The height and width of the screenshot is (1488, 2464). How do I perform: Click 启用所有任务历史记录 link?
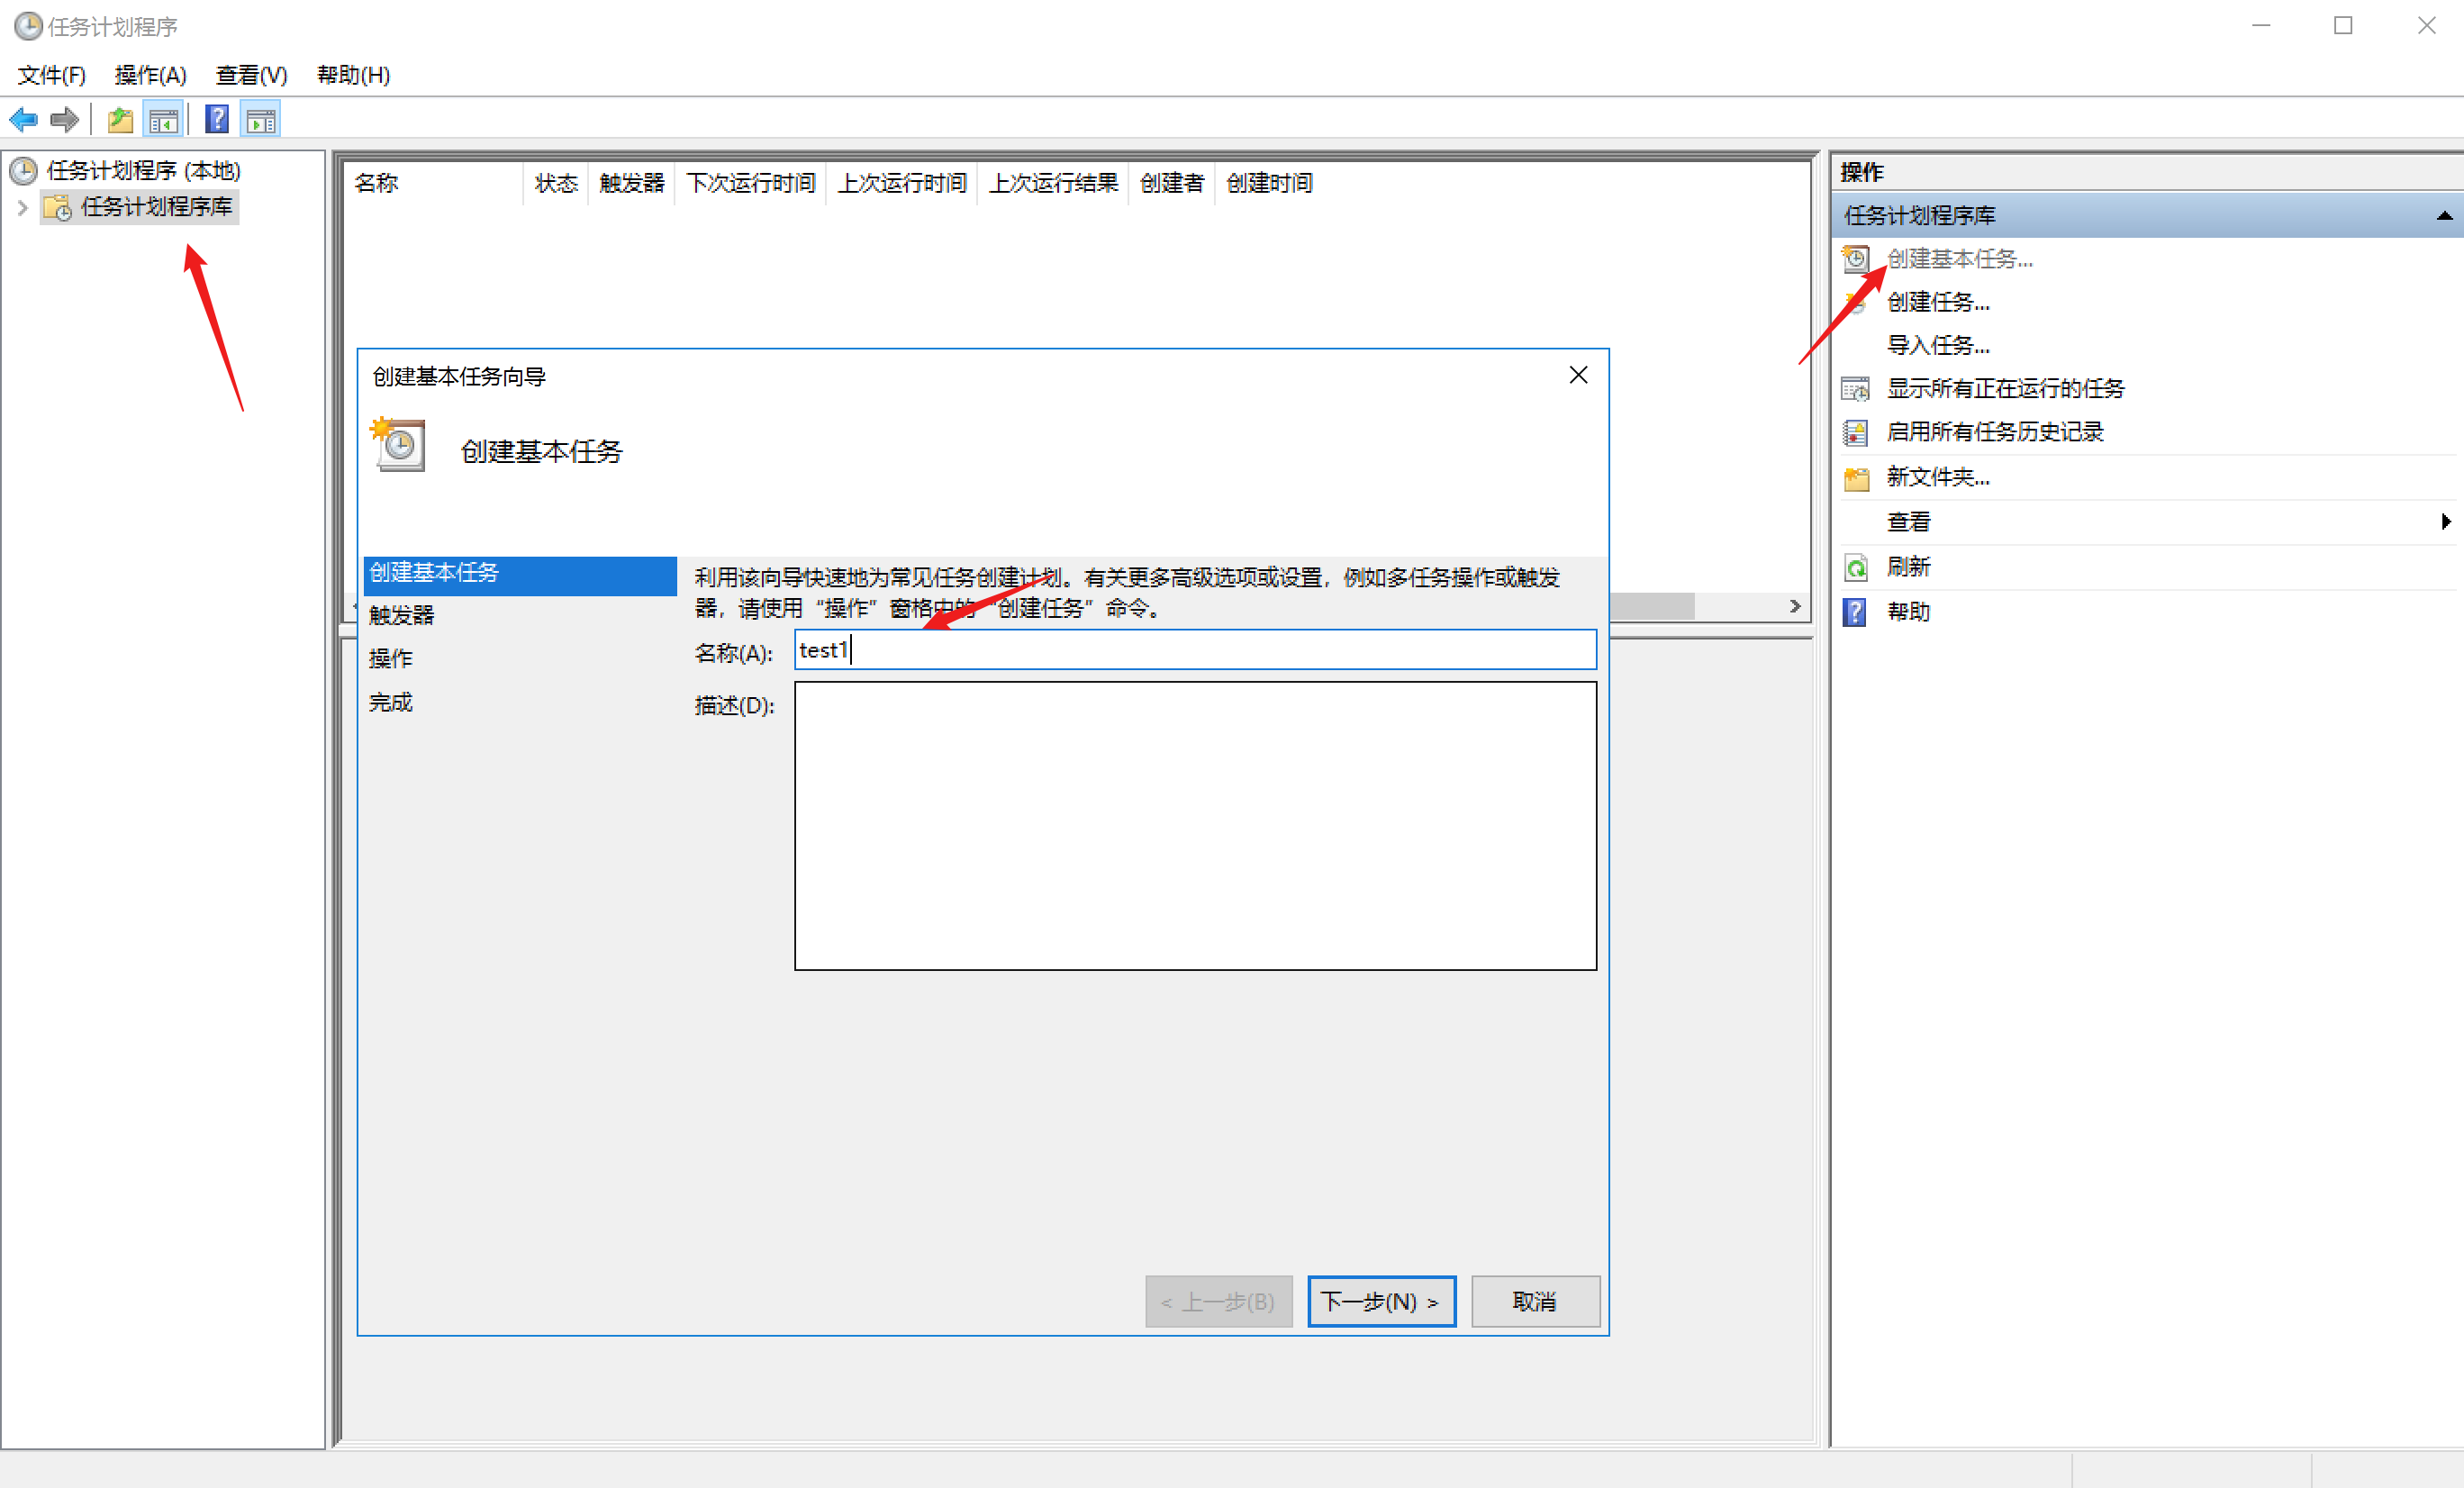1995,432
